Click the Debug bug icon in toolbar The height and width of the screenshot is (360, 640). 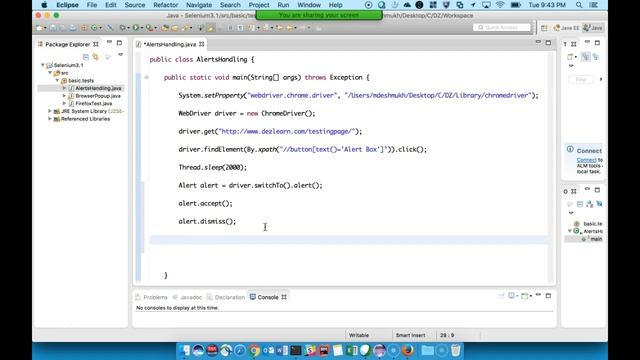point(122,28)
